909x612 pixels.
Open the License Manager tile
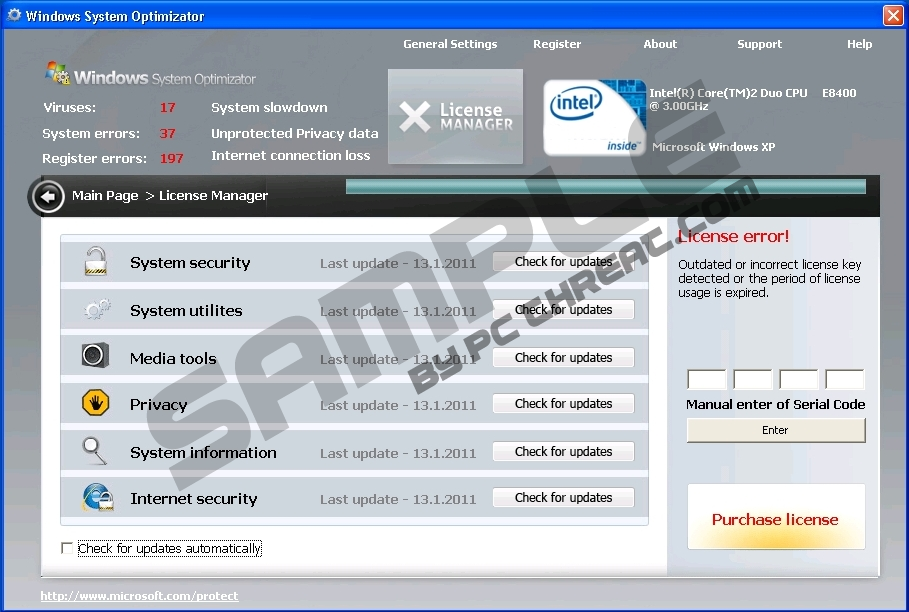coord(455,116)
